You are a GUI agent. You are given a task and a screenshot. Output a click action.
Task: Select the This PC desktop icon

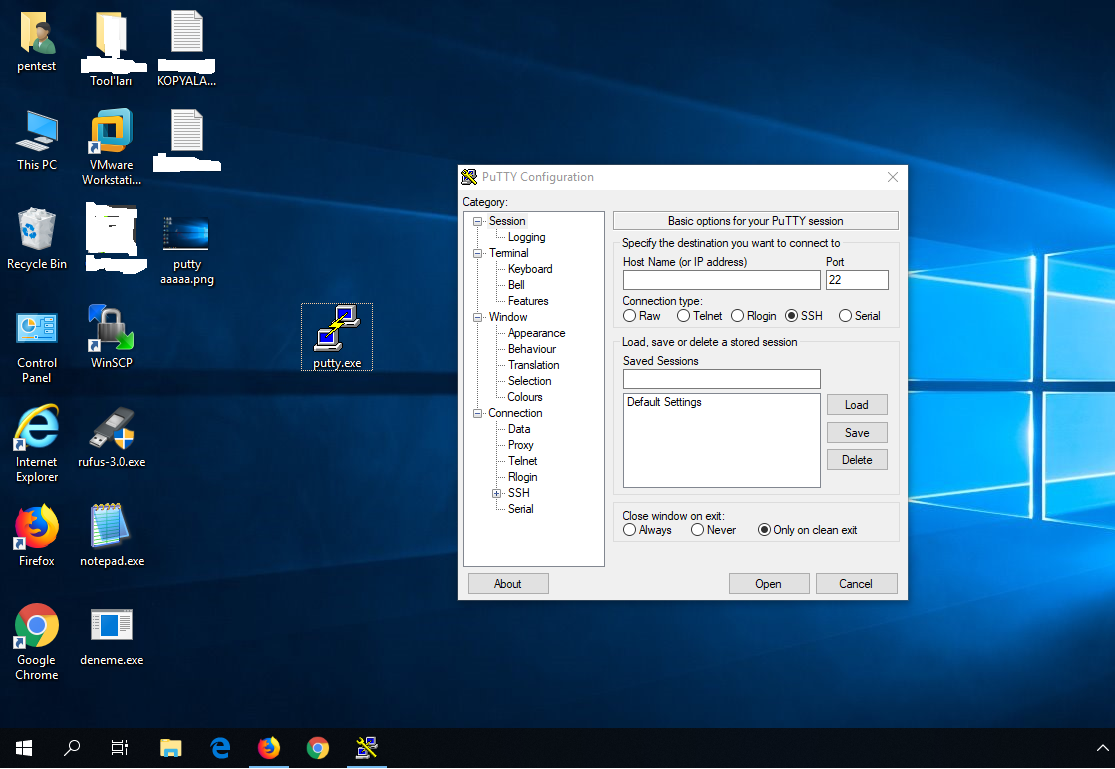[x=36, y=141]
